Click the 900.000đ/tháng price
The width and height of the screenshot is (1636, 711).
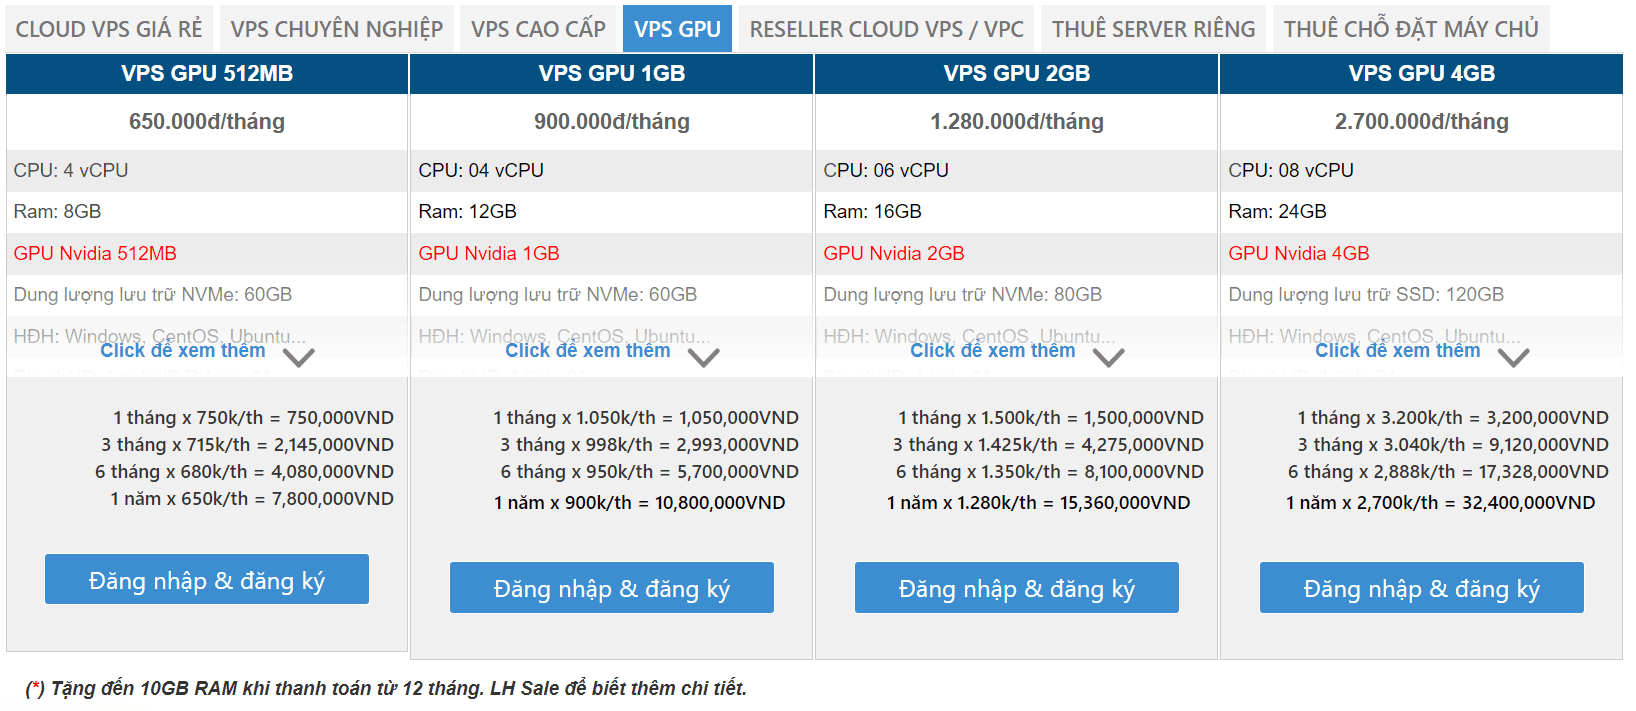pos(612,122)
